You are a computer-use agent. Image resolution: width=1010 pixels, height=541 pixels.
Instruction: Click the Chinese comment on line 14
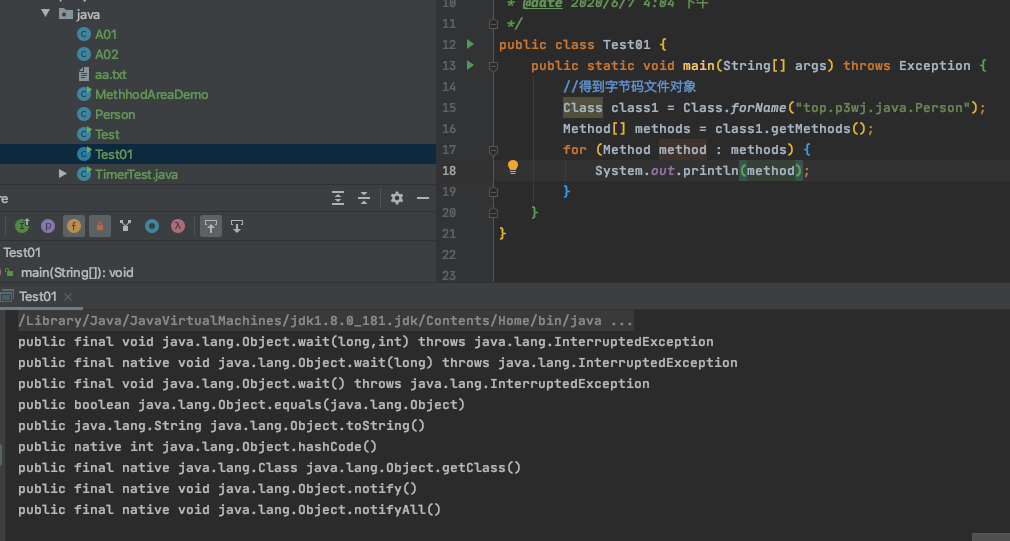(x=629, y=86)
